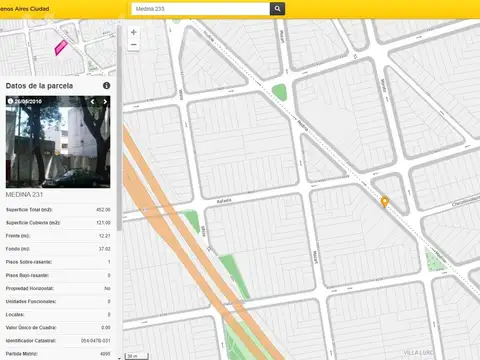Click the photo date info icon
The image size is (480, 360).
tap(10, 101)
